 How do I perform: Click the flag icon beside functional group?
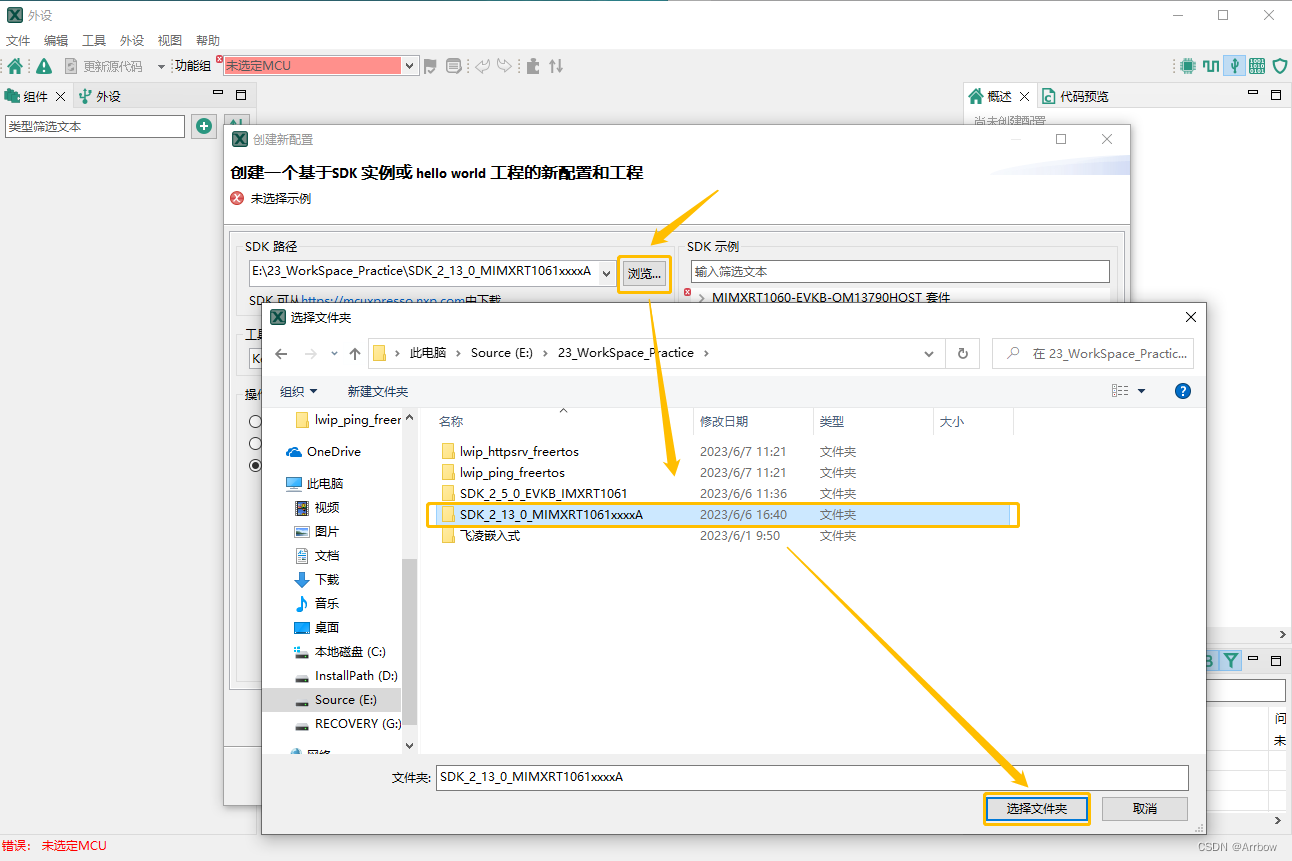tap(430, 66)
